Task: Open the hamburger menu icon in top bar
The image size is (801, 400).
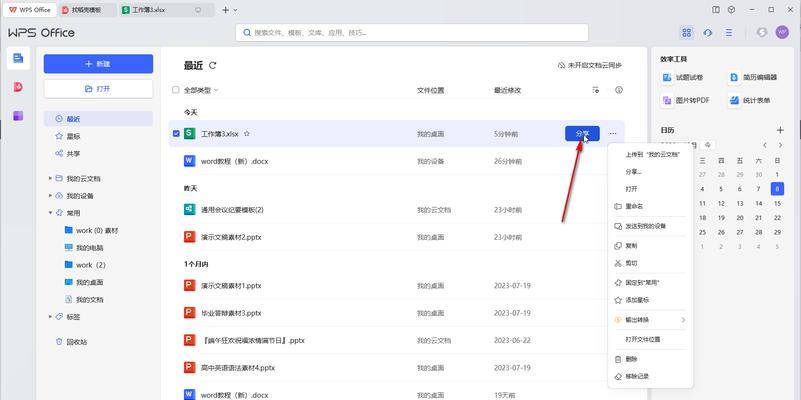Action: [x=729, y=33]
